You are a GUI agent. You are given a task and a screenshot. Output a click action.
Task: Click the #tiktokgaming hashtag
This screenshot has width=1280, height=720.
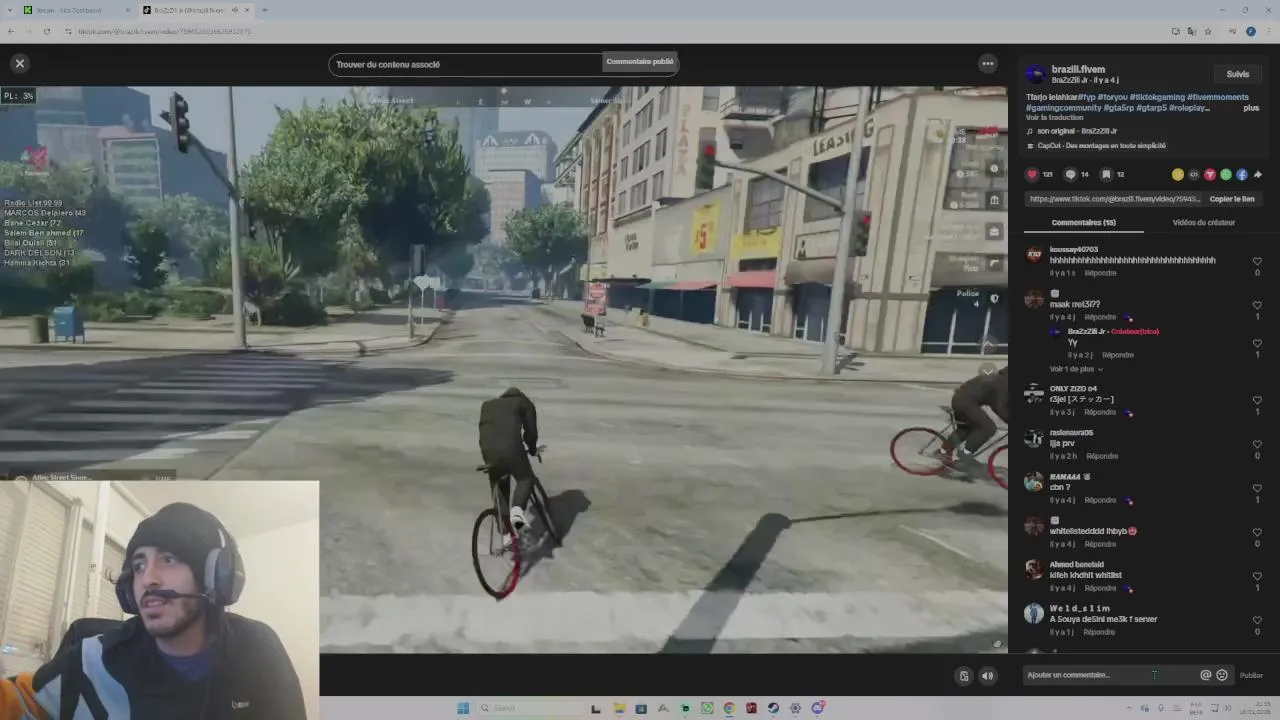[x=1156, y=97]
